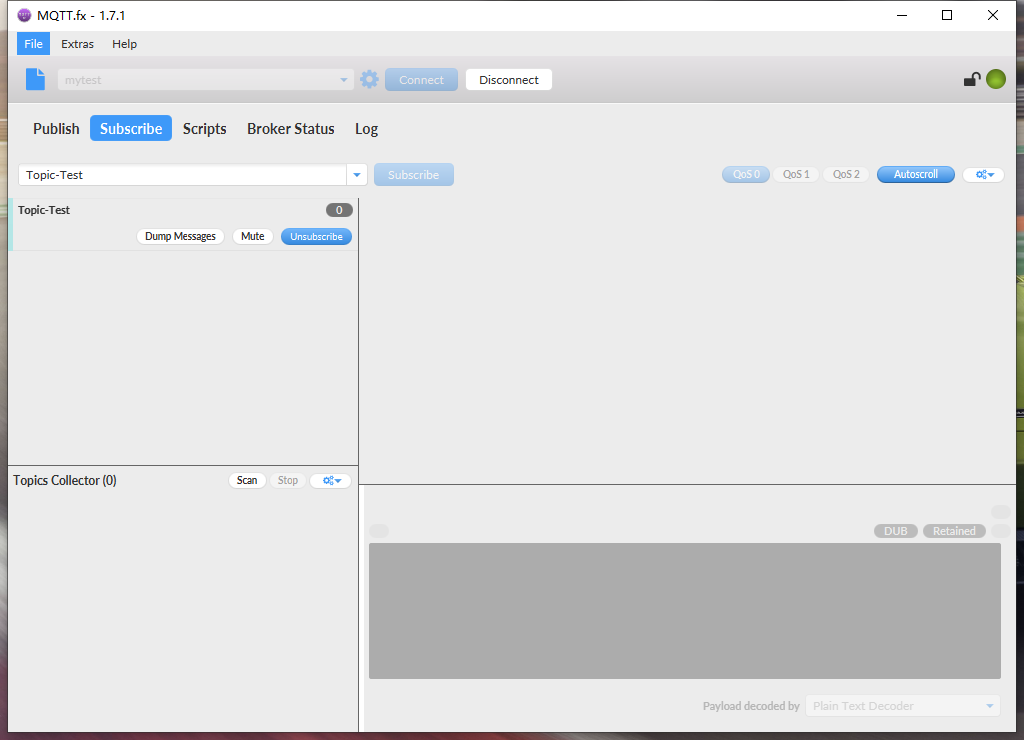Click the Payload decoded by label
1024x740 pixels.
point(751,706)
